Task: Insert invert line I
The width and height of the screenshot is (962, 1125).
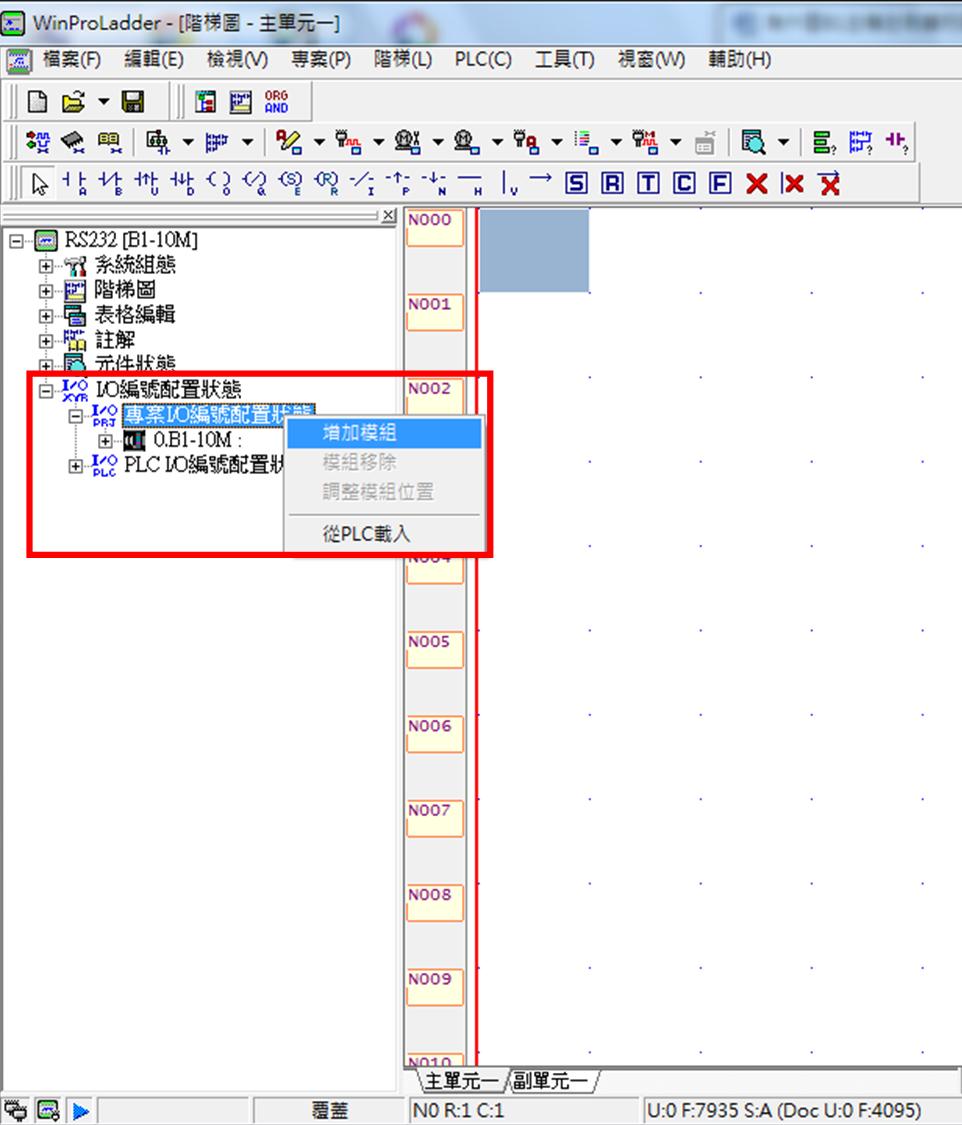Action: coord(362,184)
